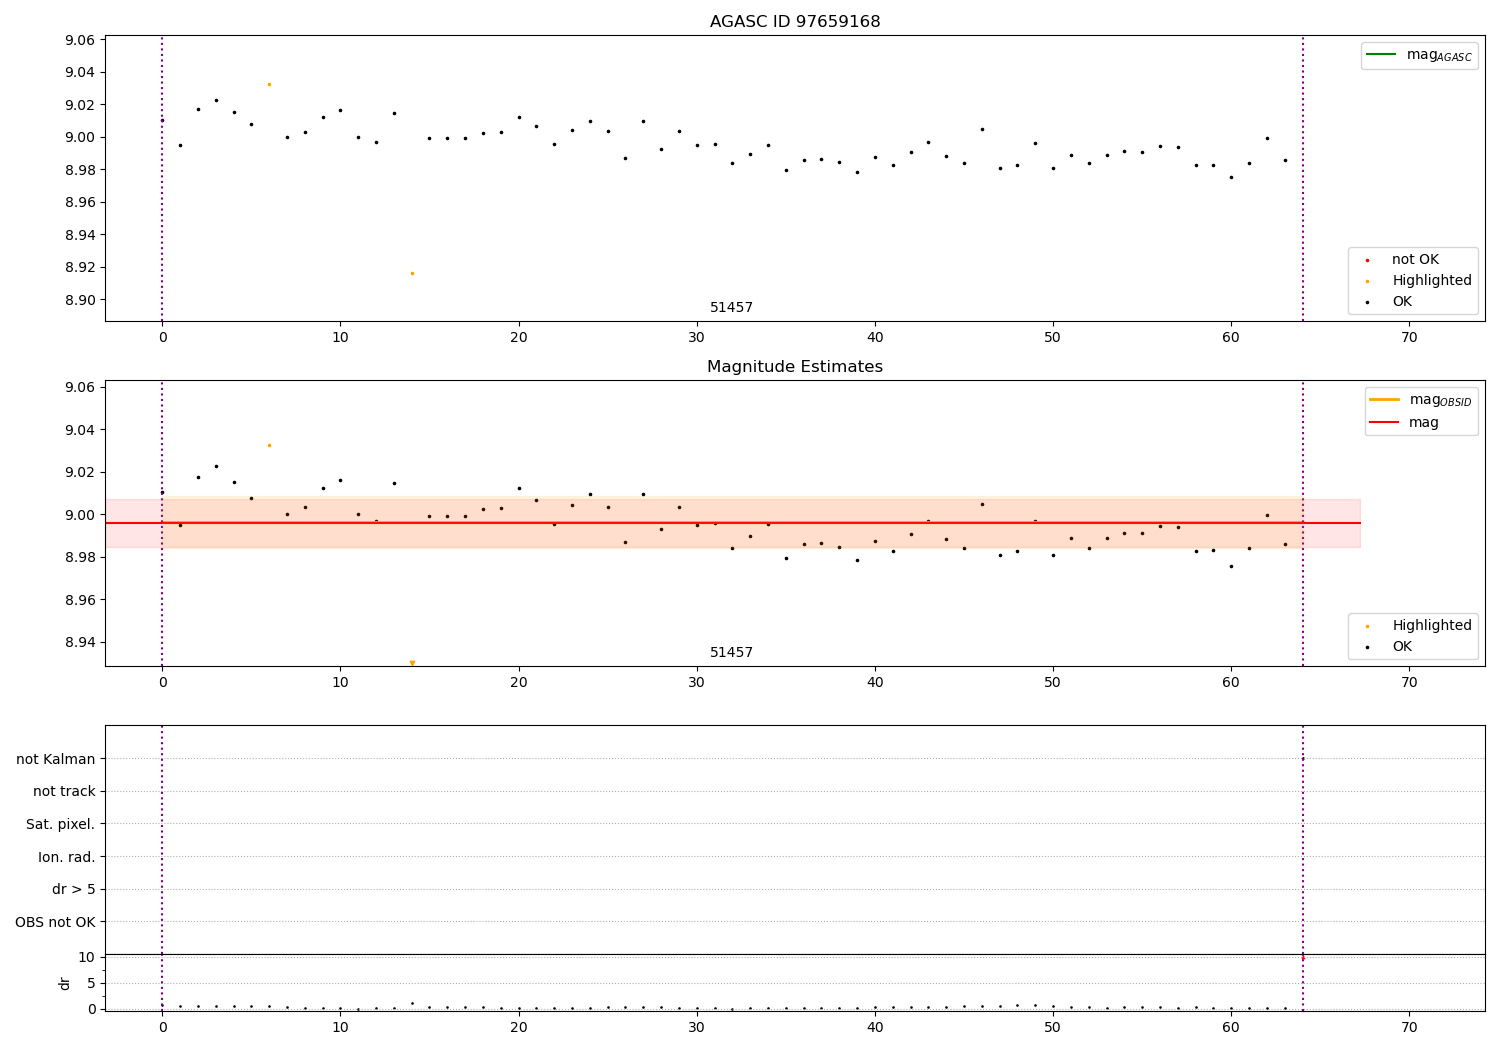The height and width of the screenshot is (1050, 1500).
Task: Click the x-axis tick 30 in top plot
Action: pos(697,338)
